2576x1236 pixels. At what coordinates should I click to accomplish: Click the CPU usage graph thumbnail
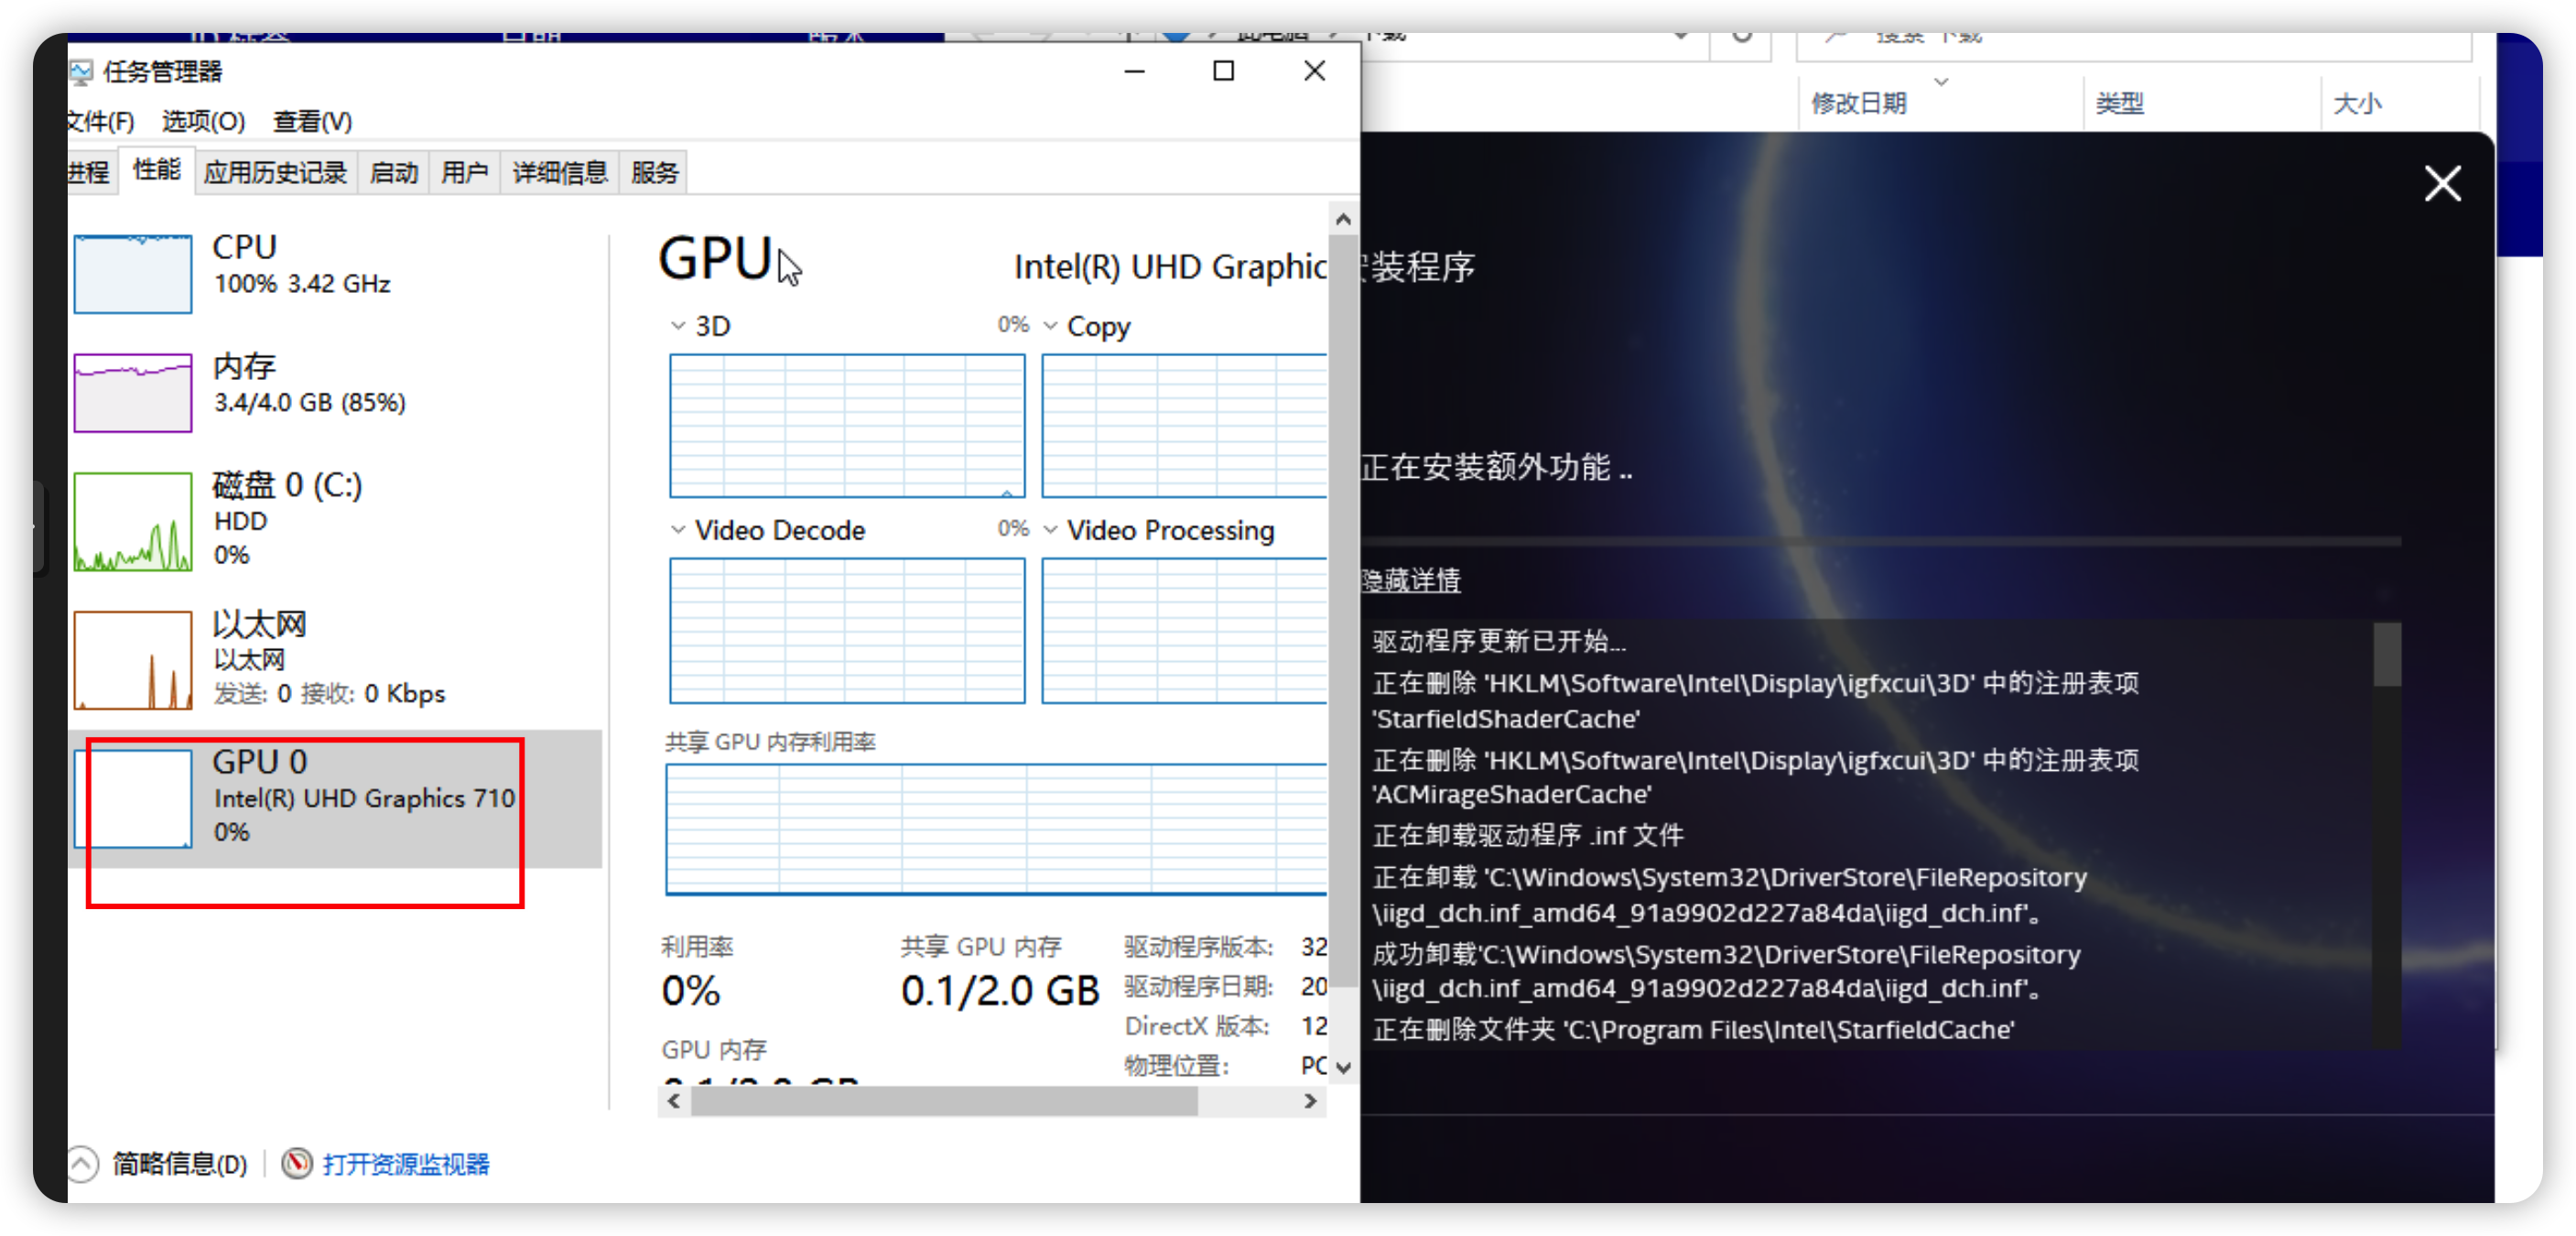coord(132,274)
